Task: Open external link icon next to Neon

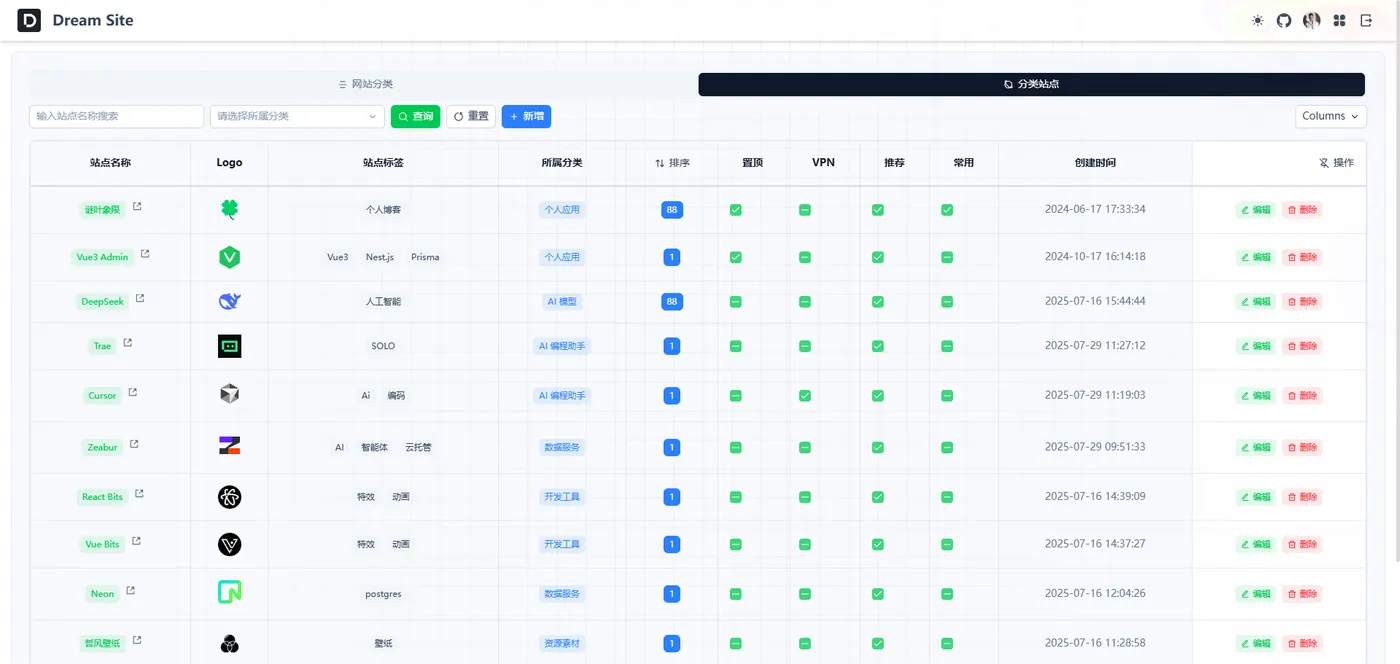Action: click(x=130, y=591)
